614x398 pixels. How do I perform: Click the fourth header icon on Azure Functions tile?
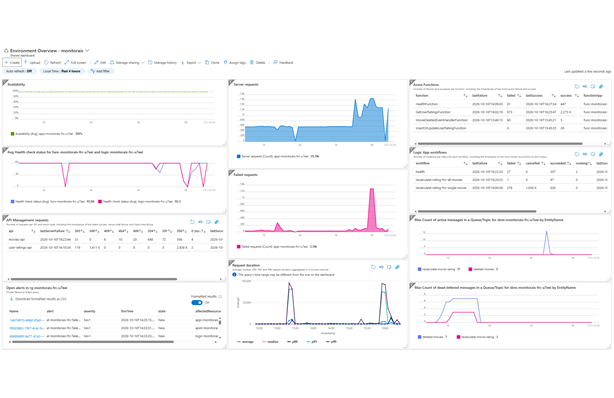pyautogui.click(x=601, y=86)
